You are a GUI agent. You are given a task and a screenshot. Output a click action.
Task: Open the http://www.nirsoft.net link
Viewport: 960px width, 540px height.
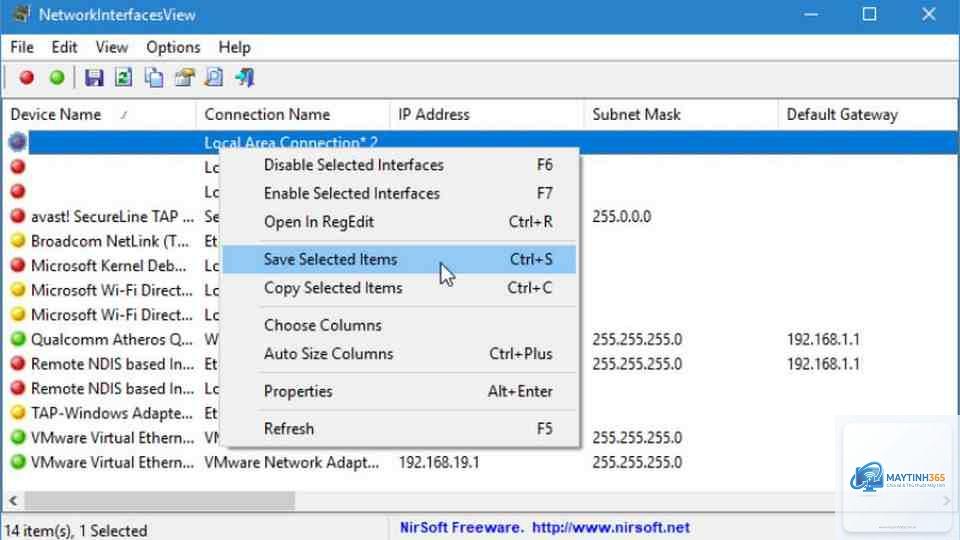pos(610,527)
